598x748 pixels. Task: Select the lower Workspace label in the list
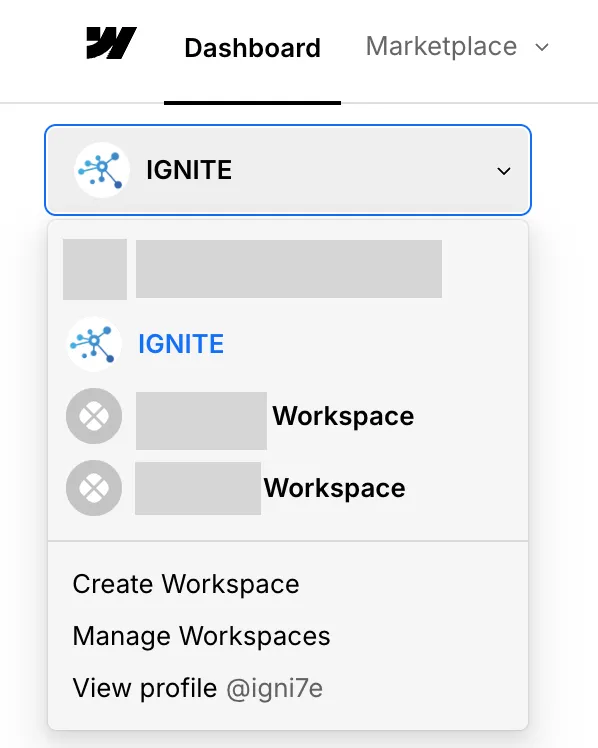334,488
